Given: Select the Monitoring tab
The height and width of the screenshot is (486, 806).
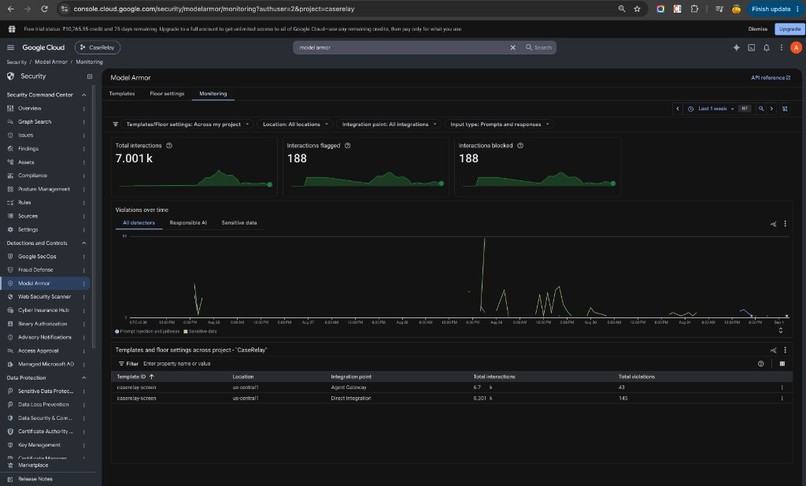Looking at the screenshot, I should (x=213, y=94).
